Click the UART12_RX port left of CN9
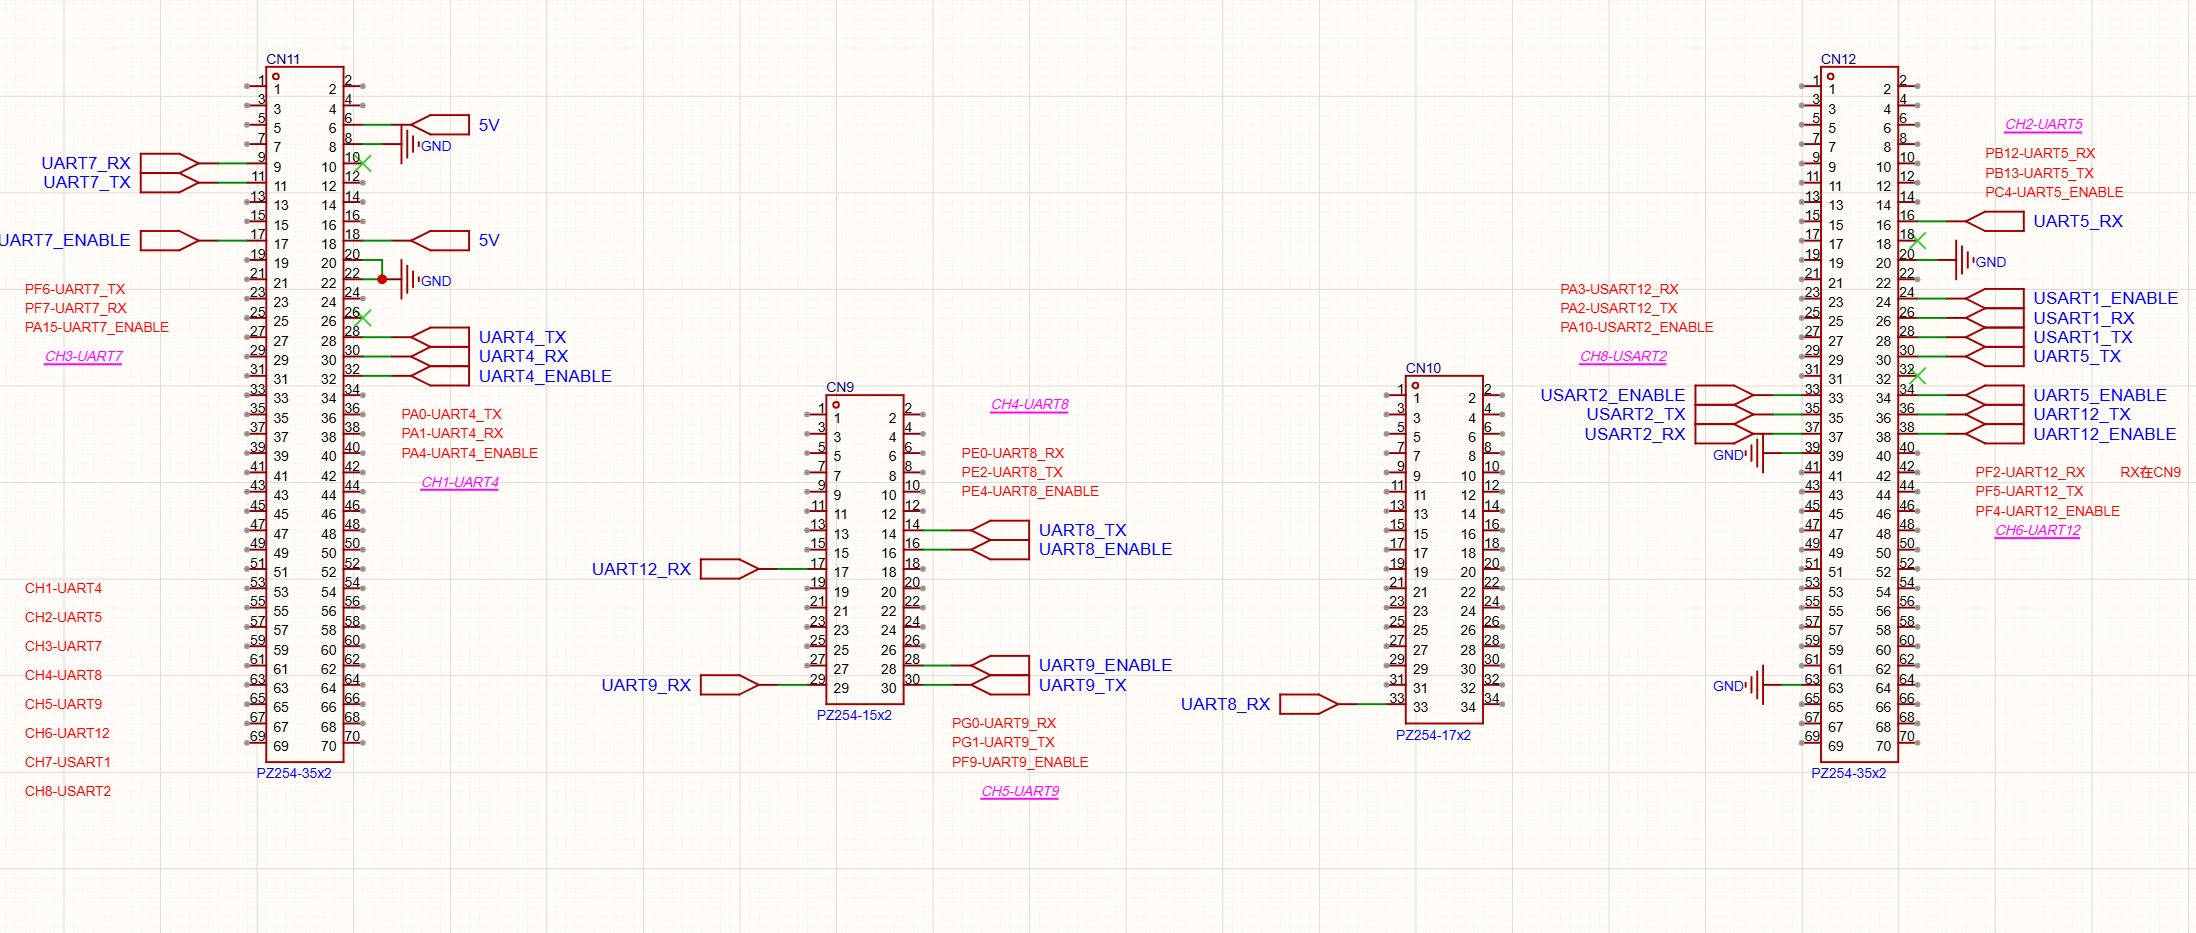2196x933 pixels. (730, 569)
